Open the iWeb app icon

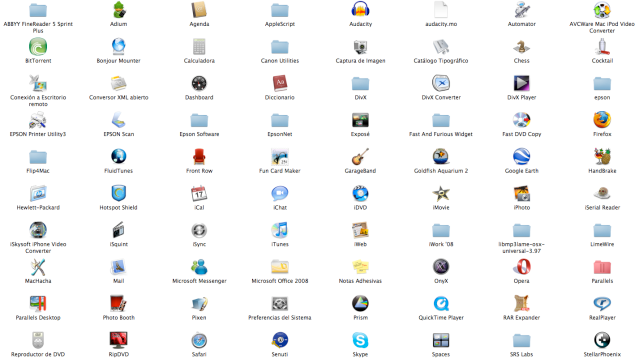tap(360, 230)
